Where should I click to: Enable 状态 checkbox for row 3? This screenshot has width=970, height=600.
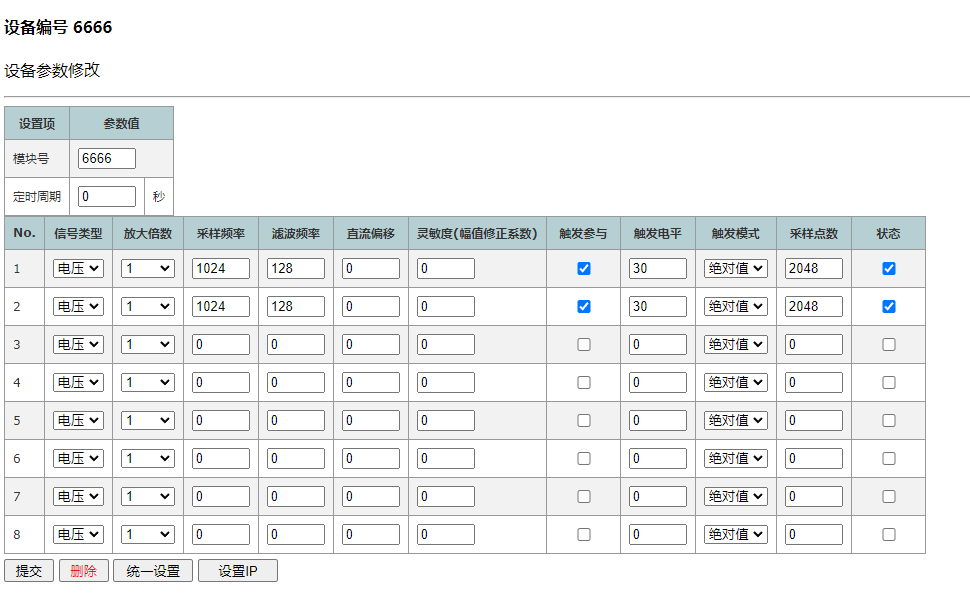click(x=888, y=345)
